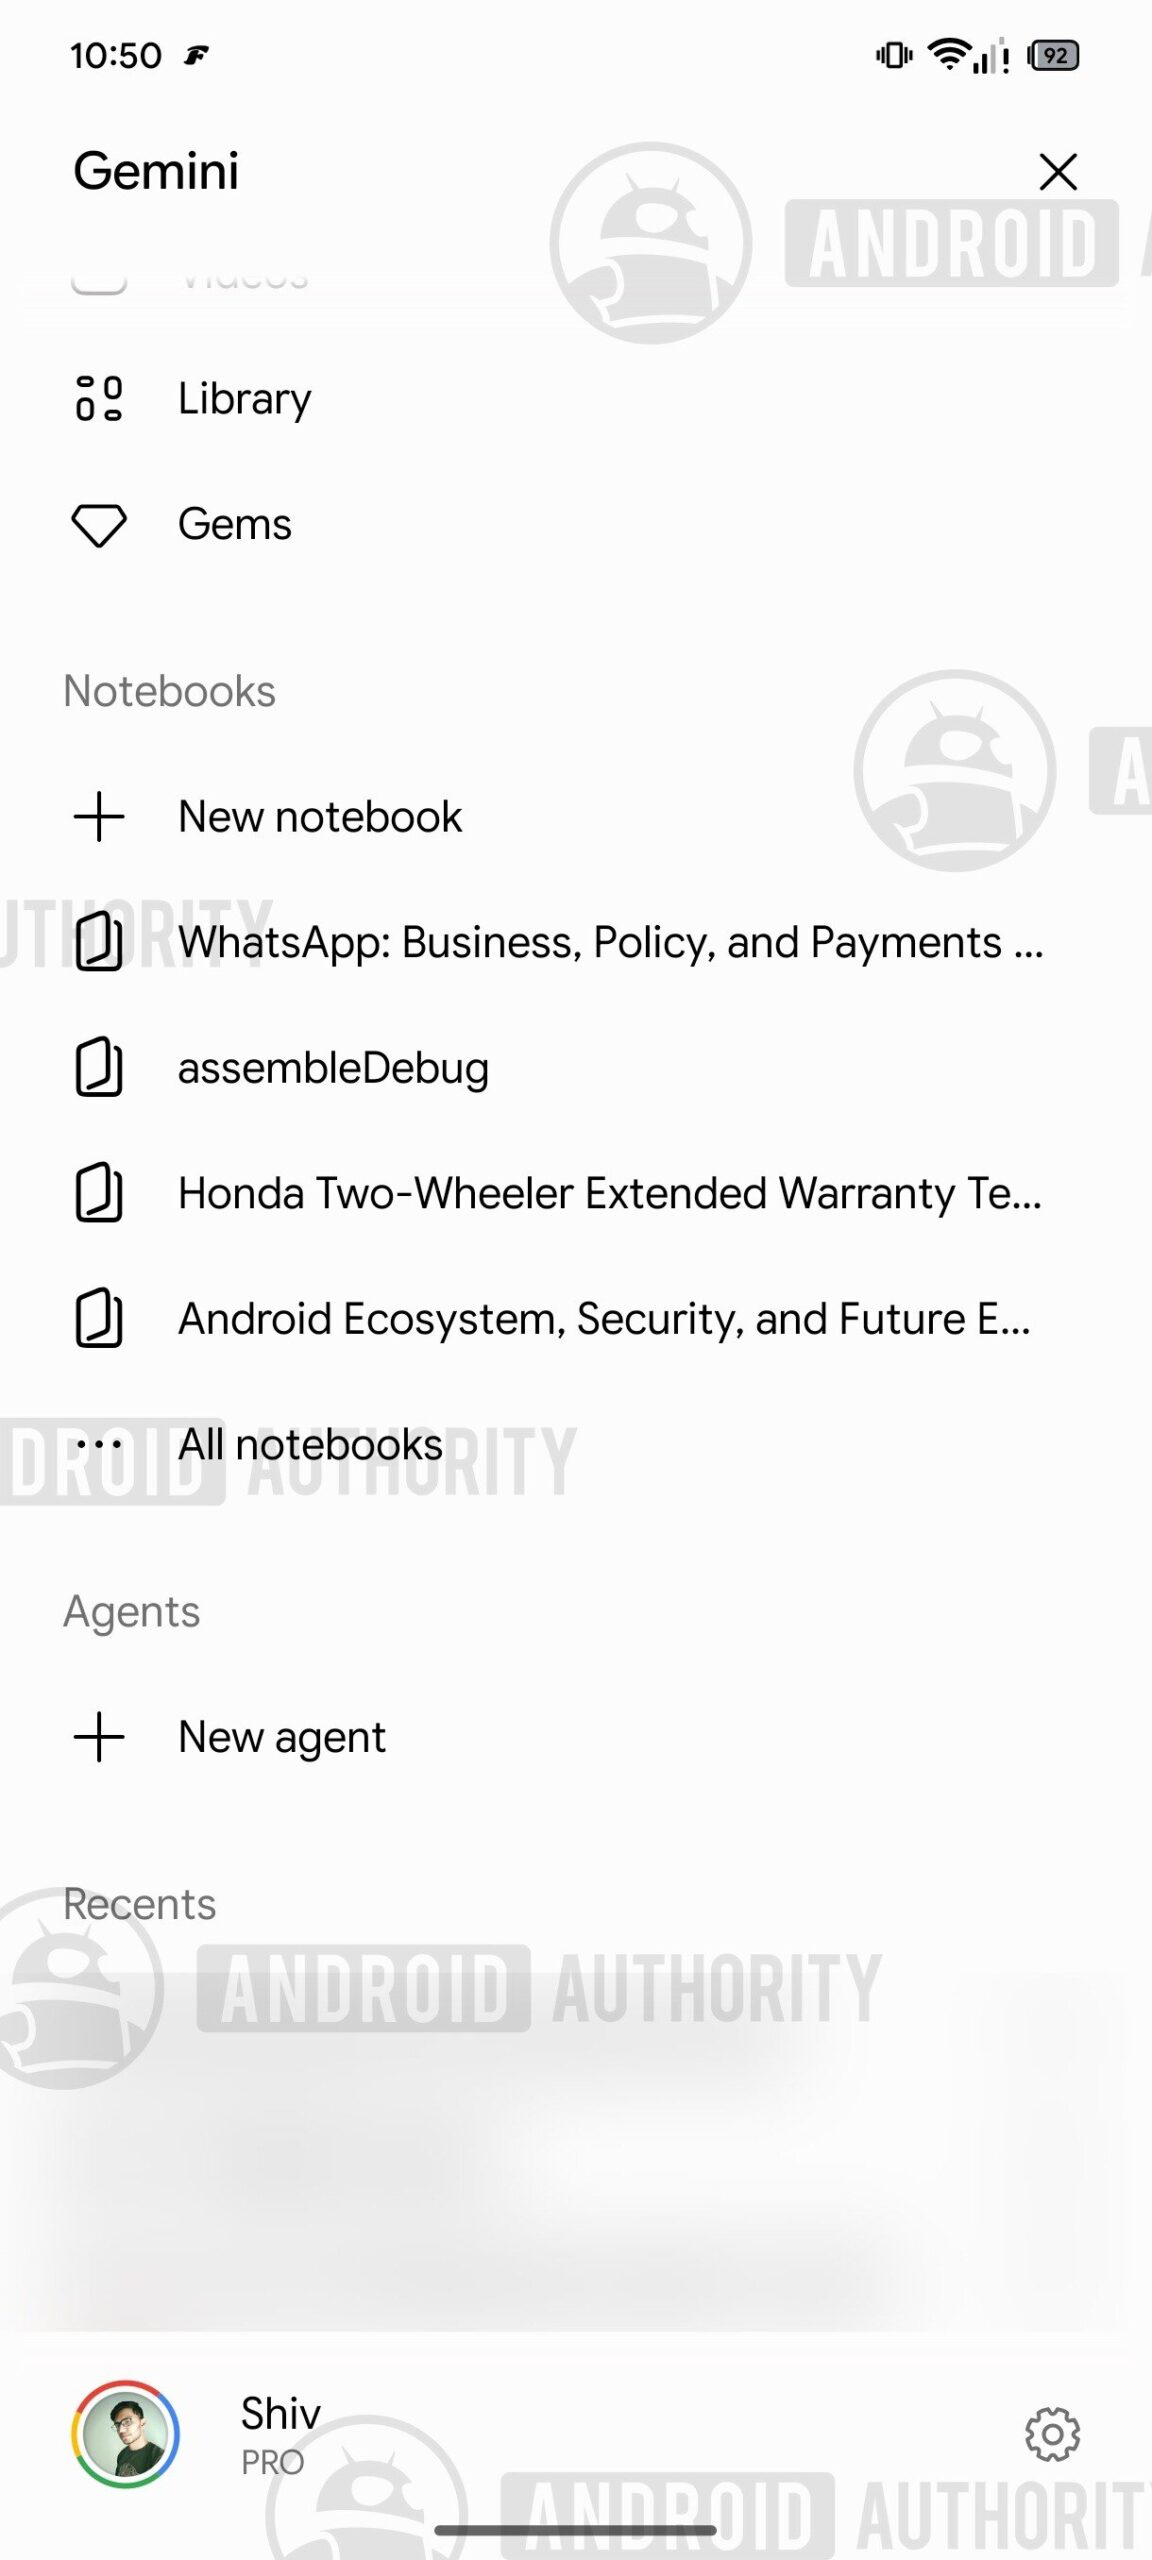1152x2560 pixels.
Task: Close the Gemini side menu
Action: 1058,172
